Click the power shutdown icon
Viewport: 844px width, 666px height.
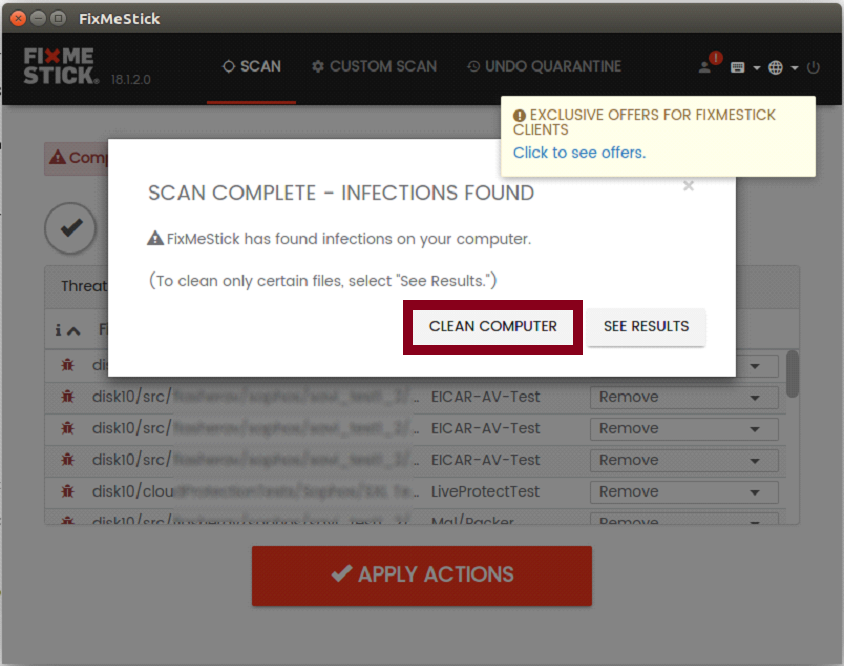click(x=813, y=67)
